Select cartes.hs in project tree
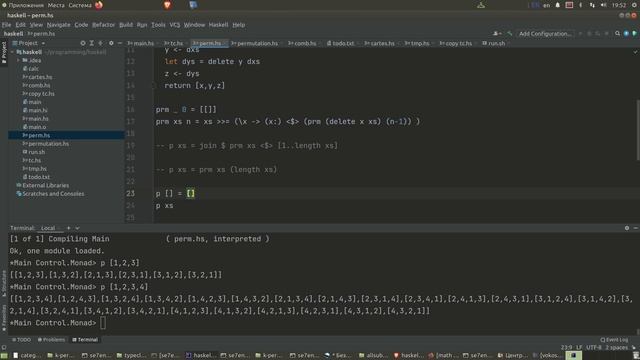 point(38,77)
